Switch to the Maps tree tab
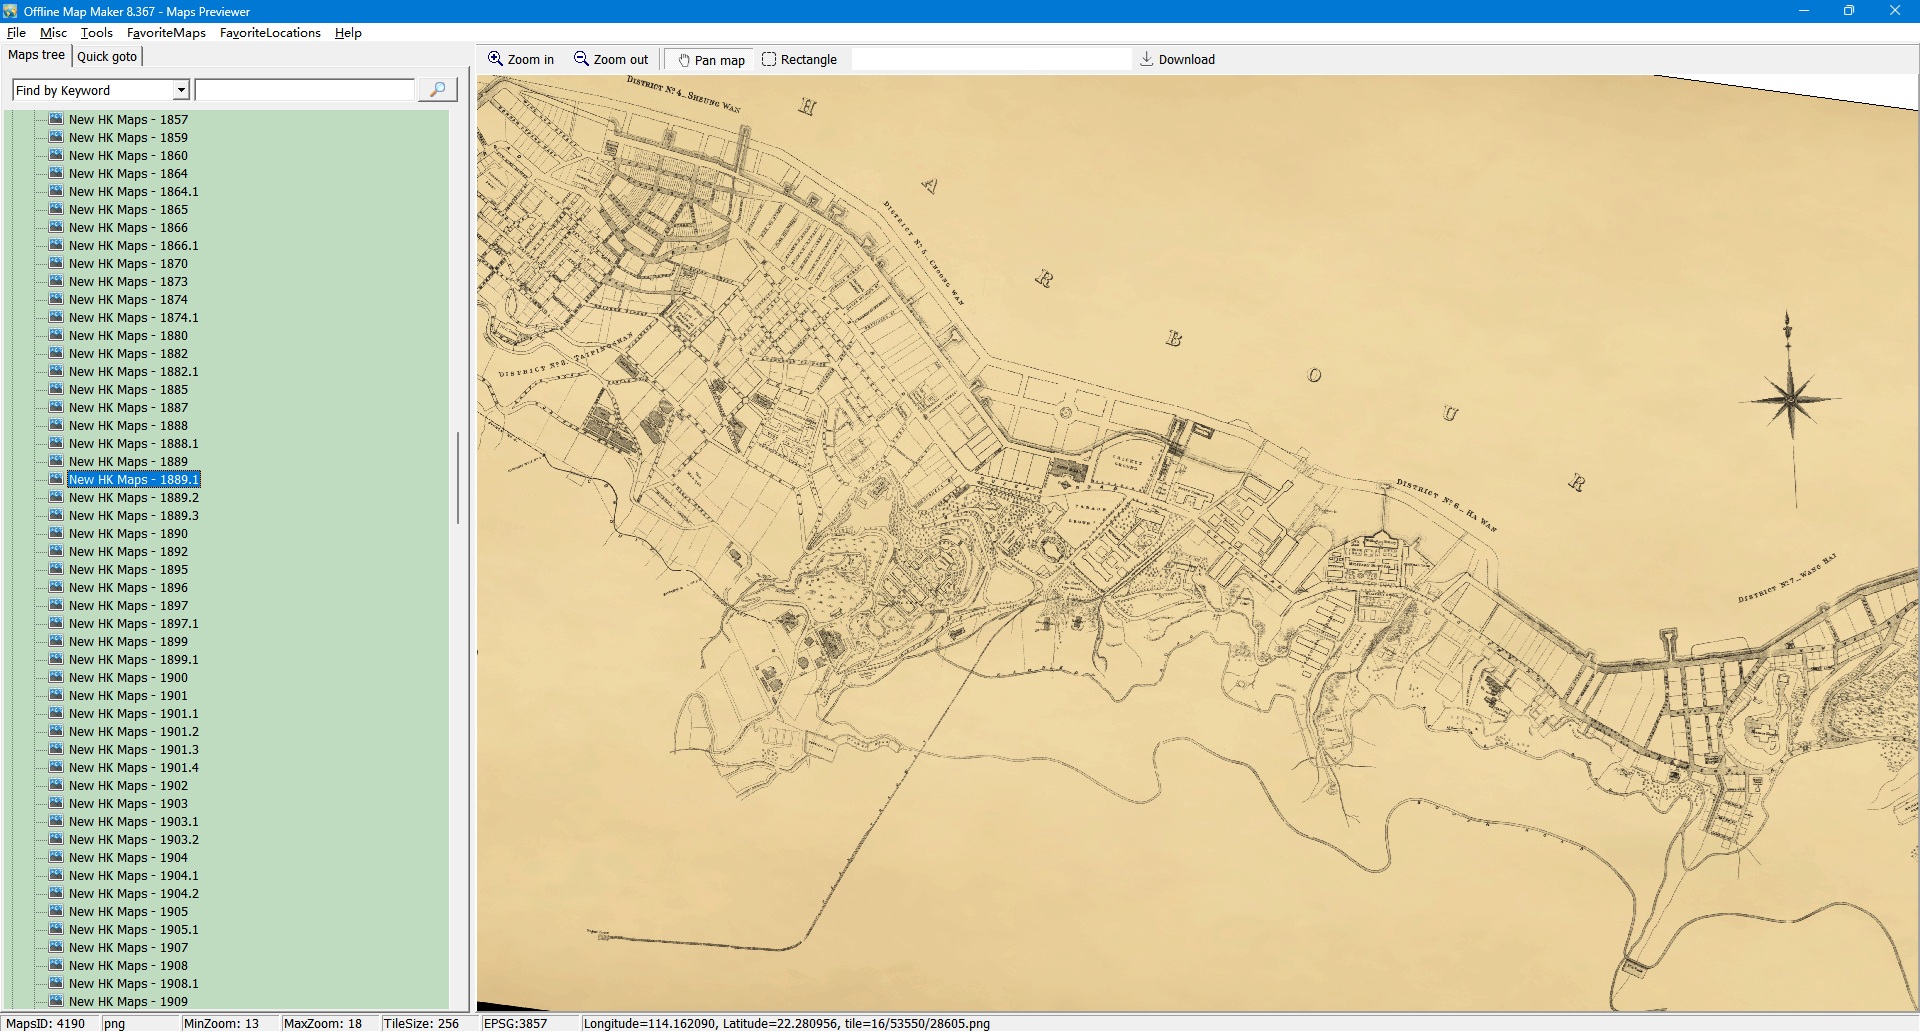 [36, 55]
